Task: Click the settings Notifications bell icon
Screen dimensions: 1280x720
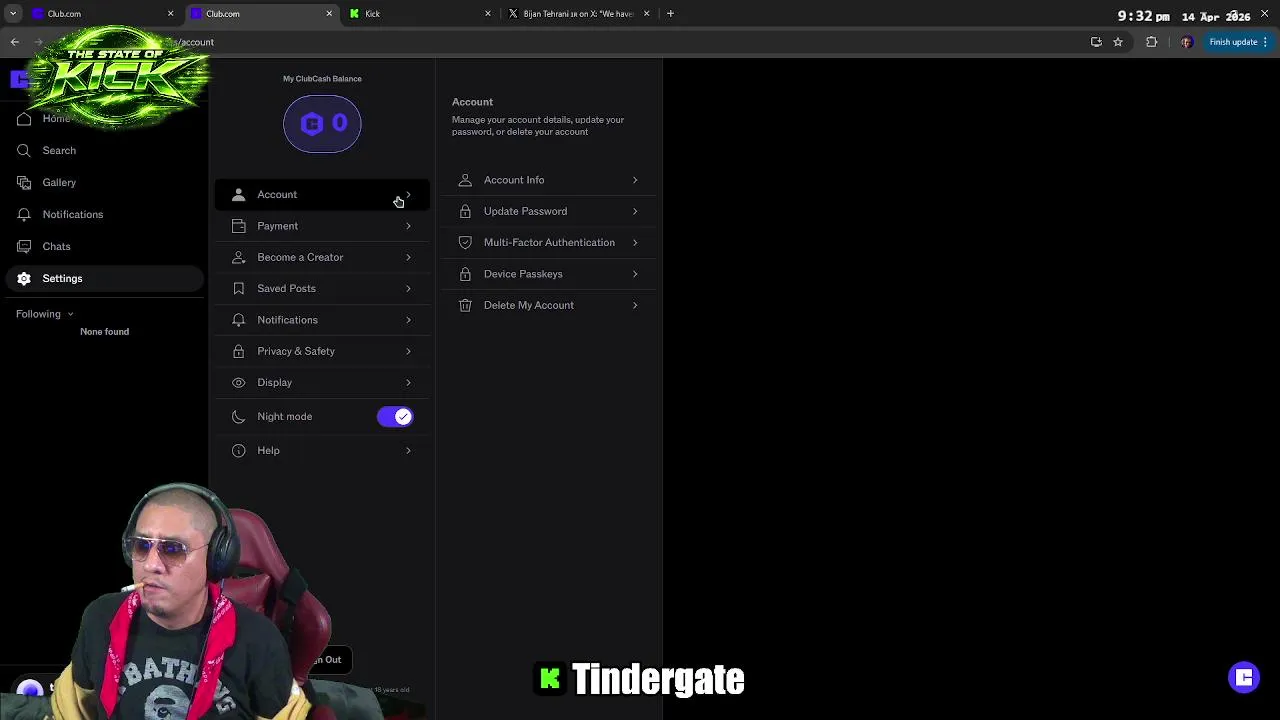Action: click(238, 320)
